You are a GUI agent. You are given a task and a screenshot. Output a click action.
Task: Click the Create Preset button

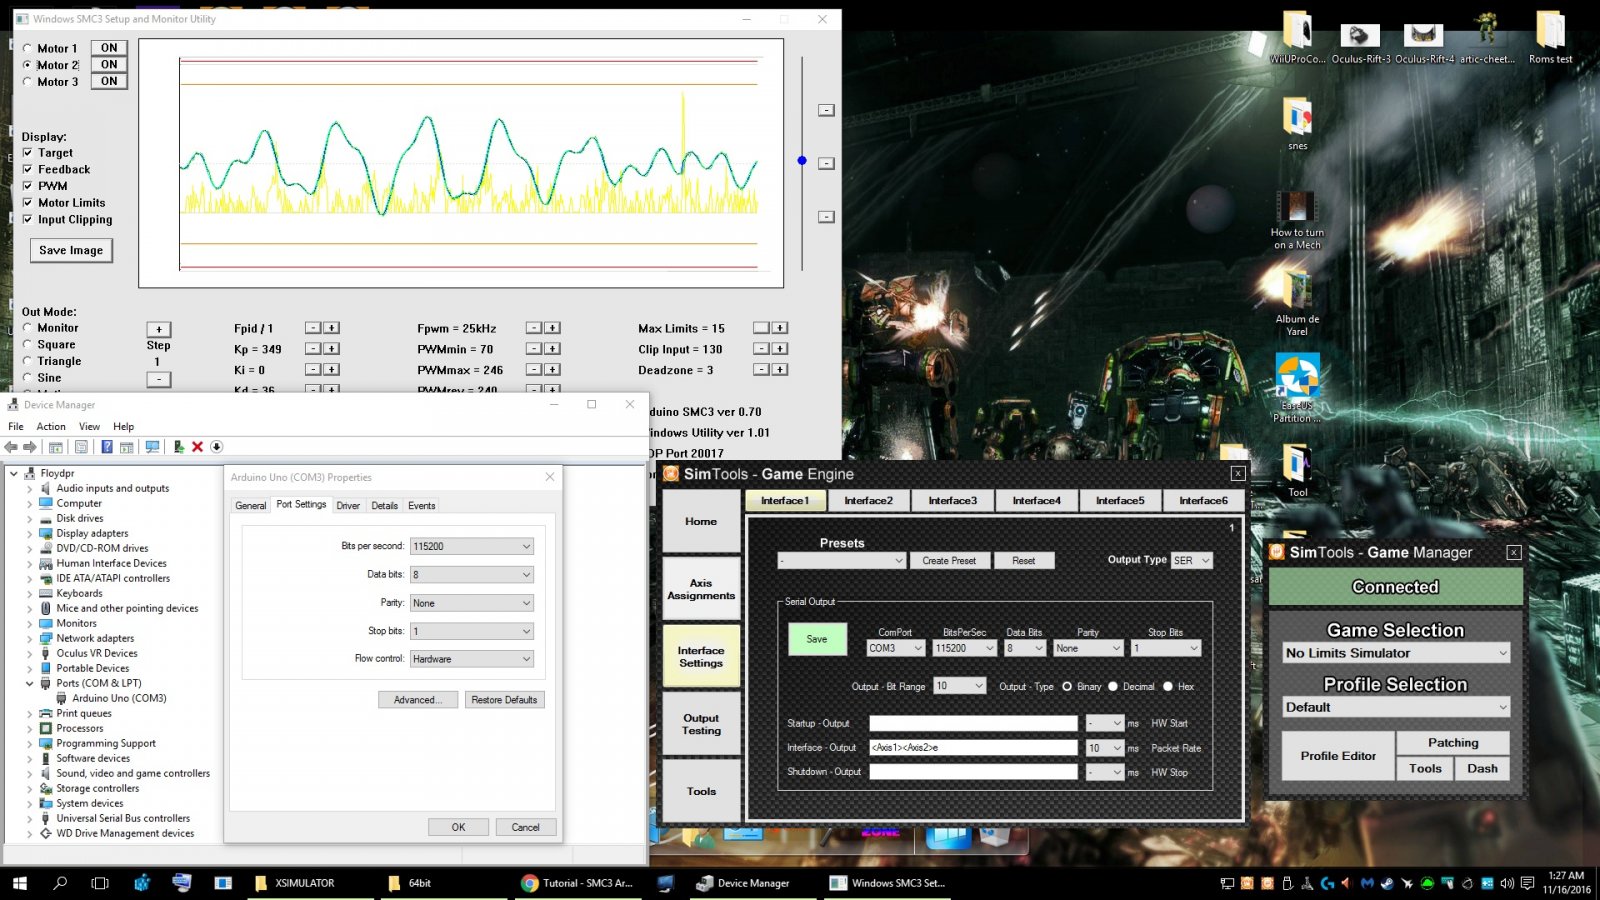949,561
